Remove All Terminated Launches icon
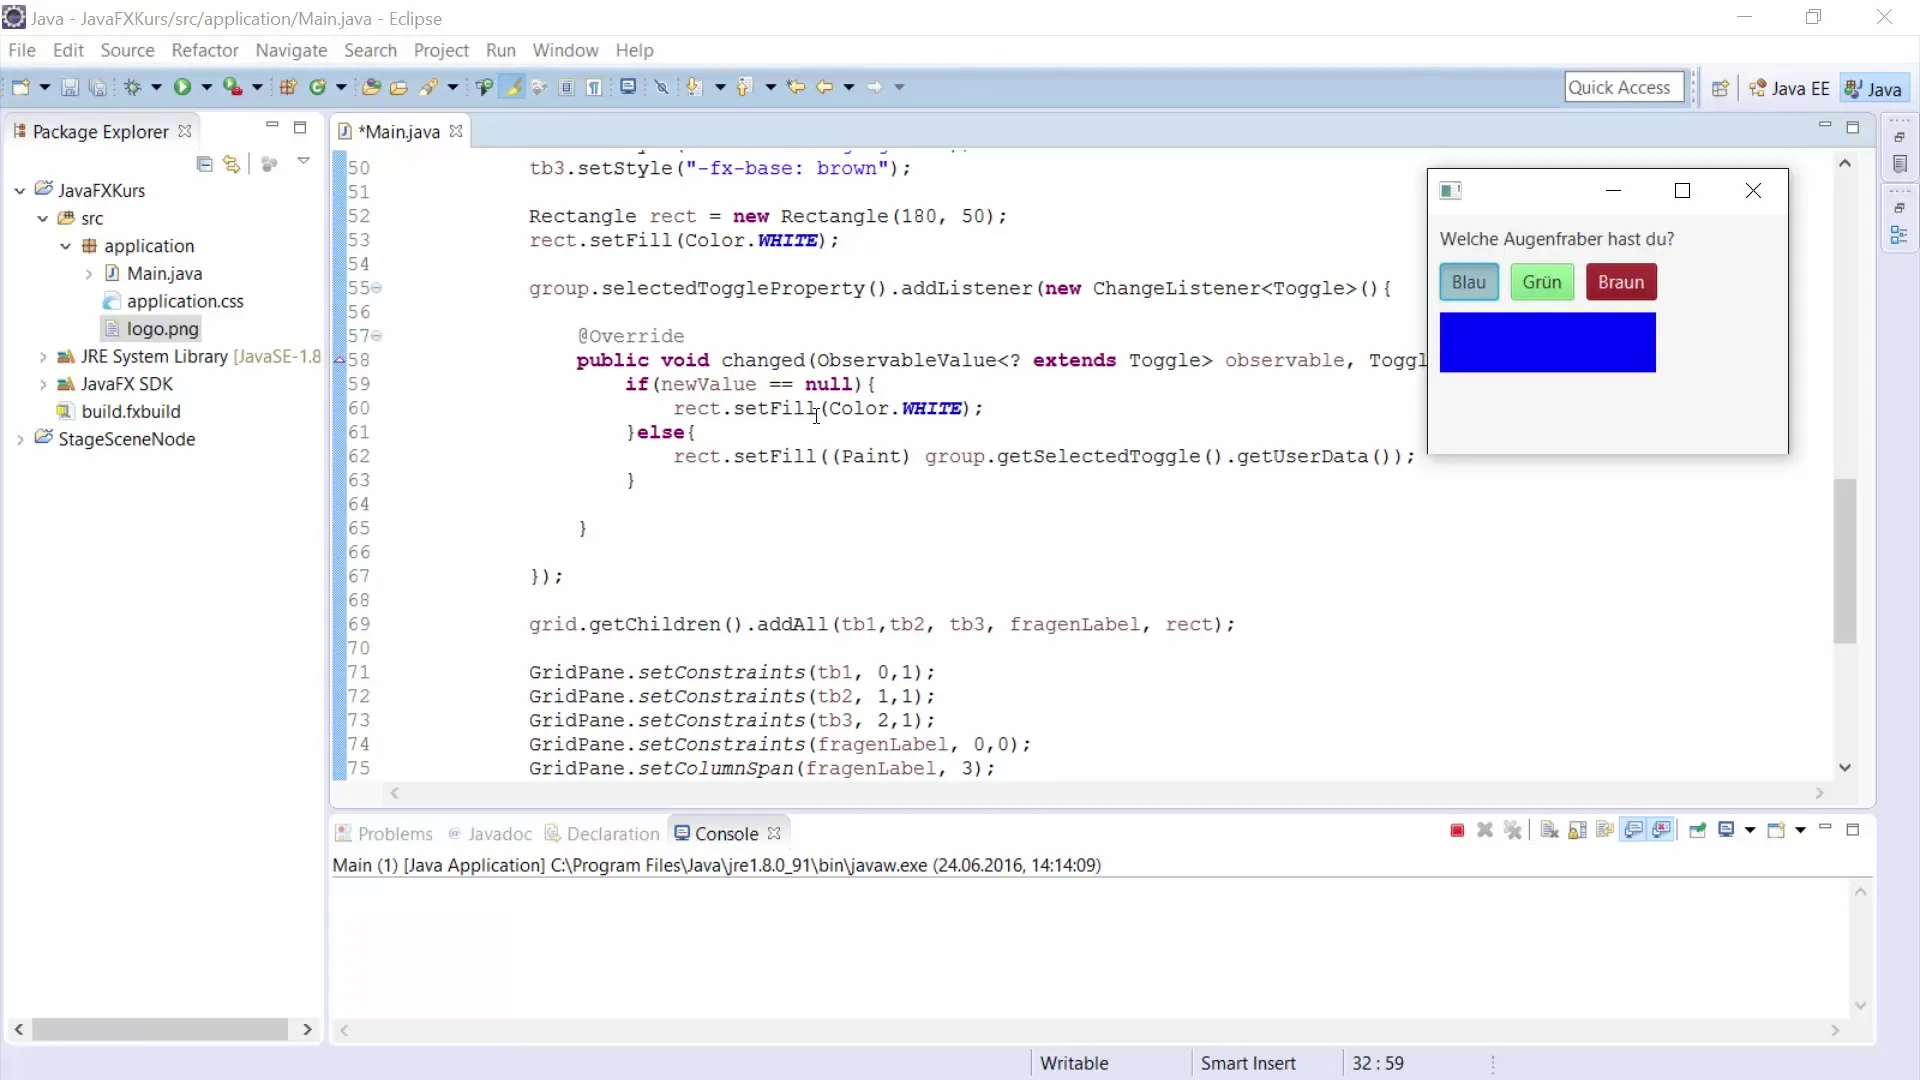1920x1080 pixels. [1513, 830]
